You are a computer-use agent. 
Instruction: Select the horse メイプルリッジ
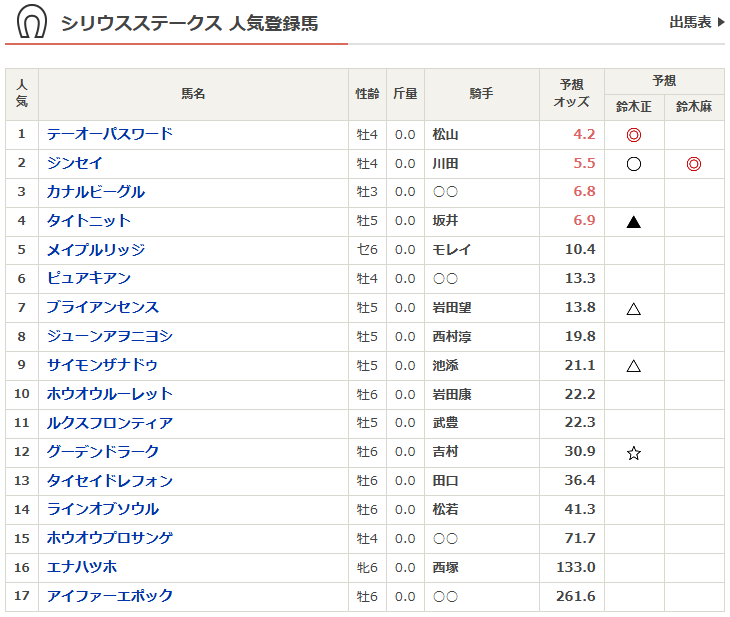click(96, 250)
